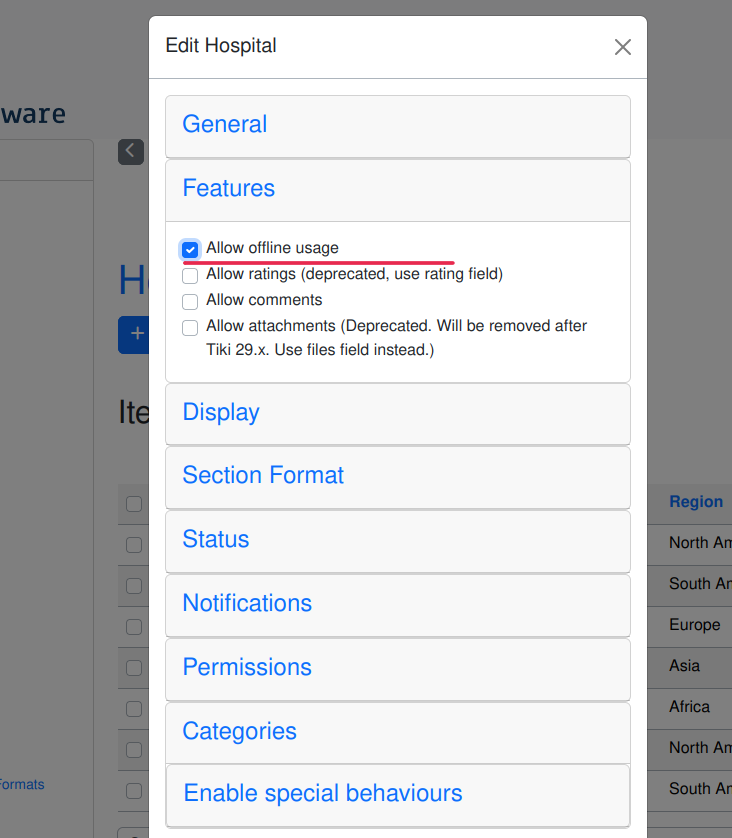This screenshot has height=838, width=732.
Task: Uncheck Allow offline usage
Action: [x=190, y=249]
